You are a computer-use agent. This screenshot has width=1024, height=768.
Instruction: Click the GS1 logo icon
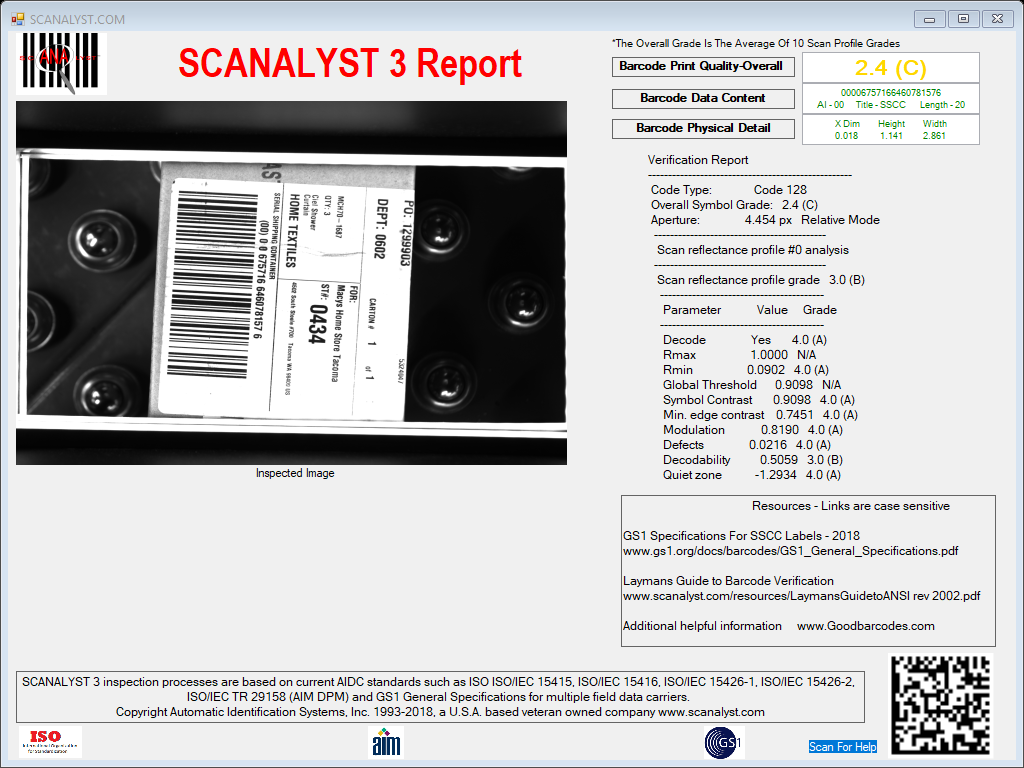coord(724,743)
